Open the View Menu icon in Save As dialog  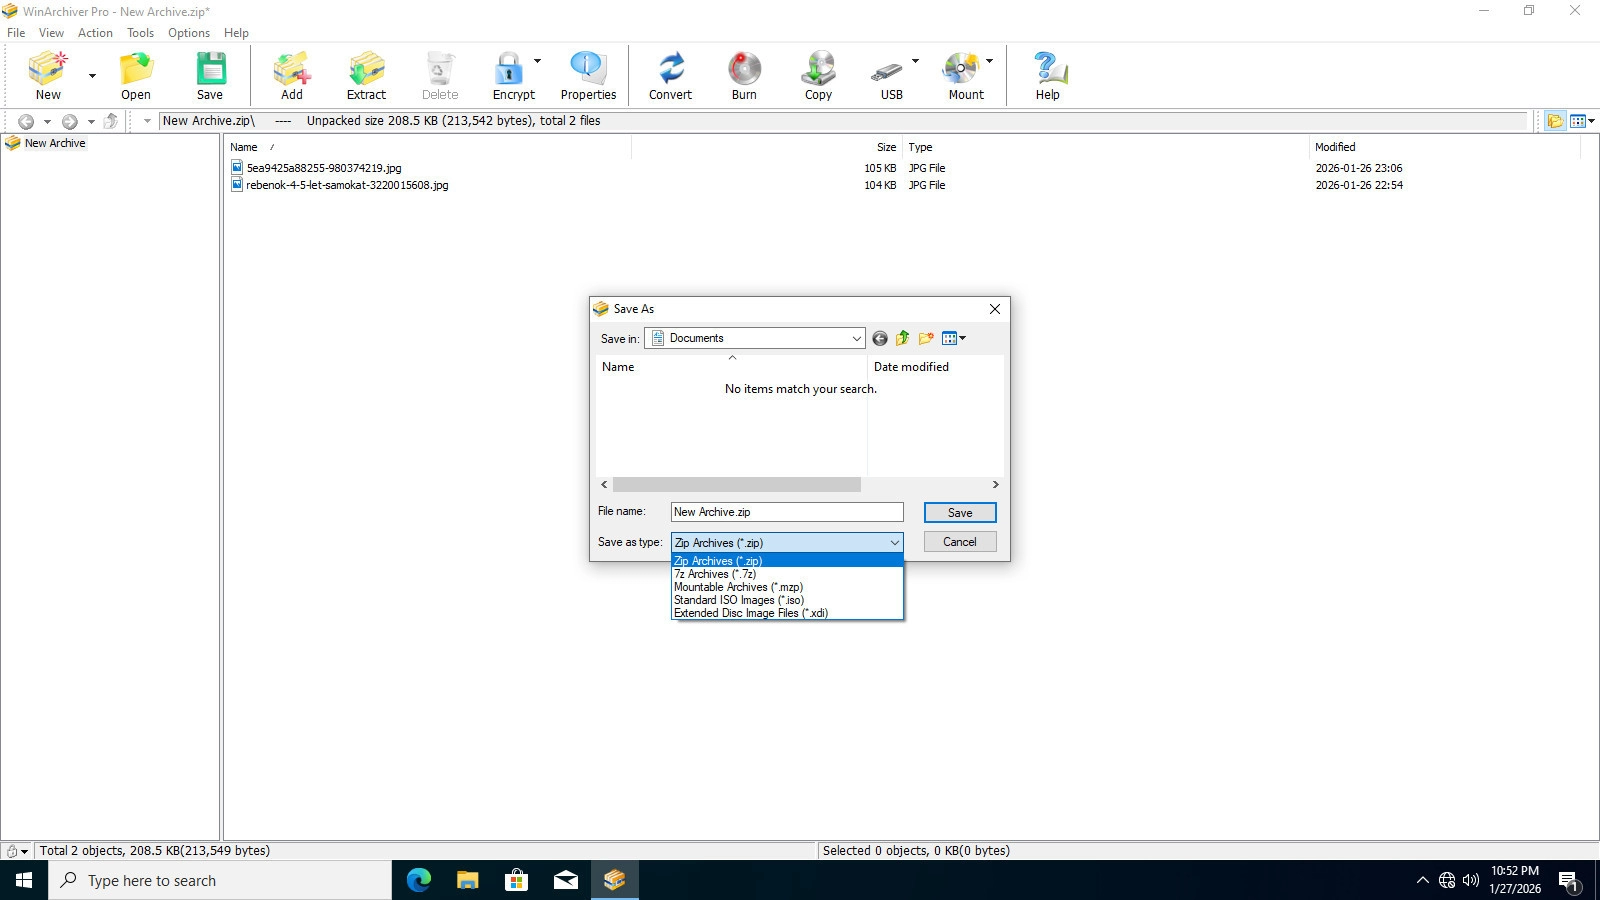(954, 339)
